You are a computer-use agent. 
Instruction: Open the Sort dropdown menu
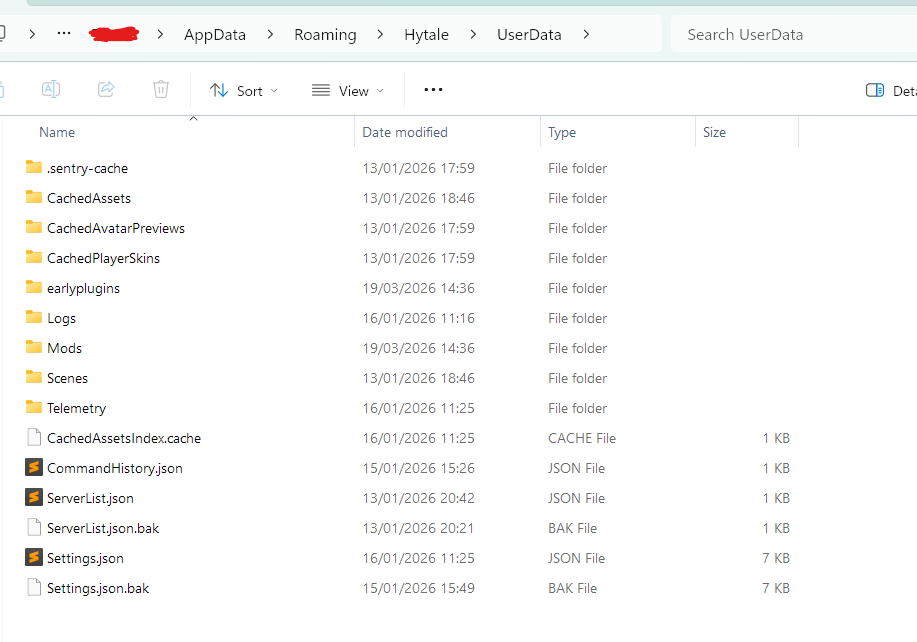tap(244, 91)
